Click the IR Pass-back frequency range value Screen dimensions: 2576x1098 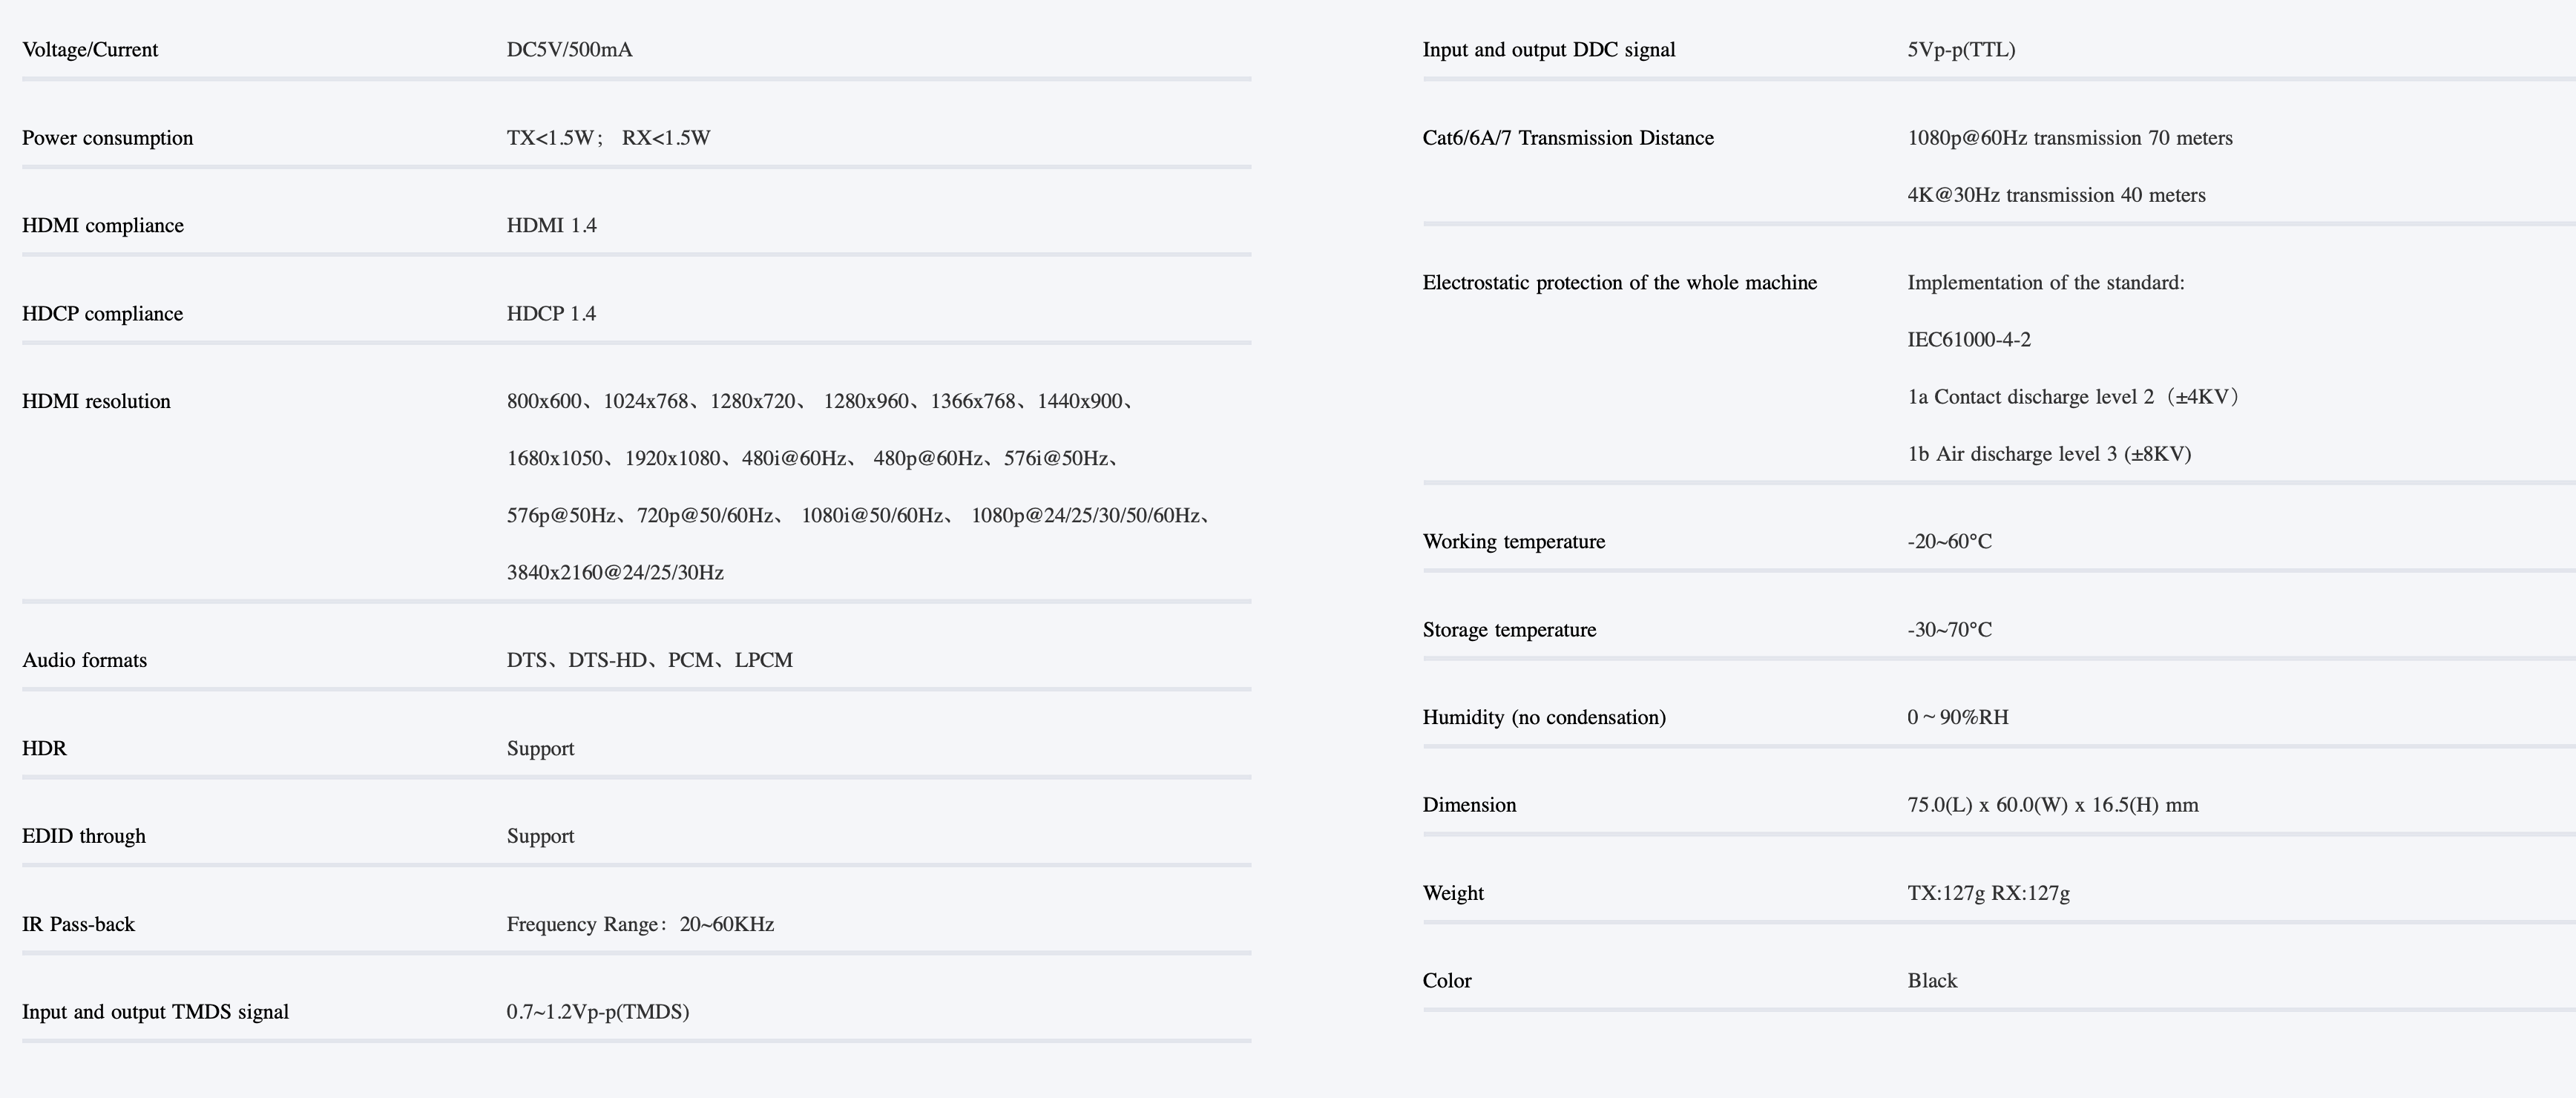click(x=640, y=925)
